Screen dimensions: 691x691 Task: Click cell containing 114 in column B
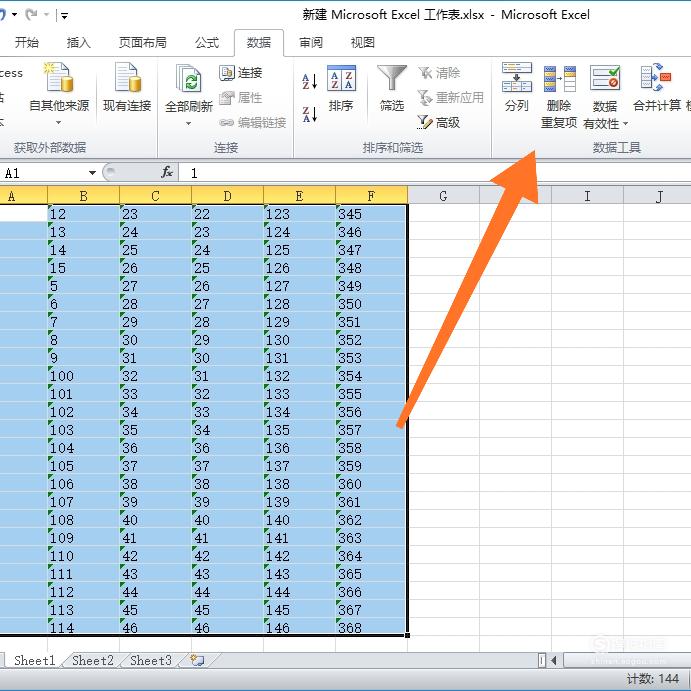pyautogui.click(x=83, y=627)
